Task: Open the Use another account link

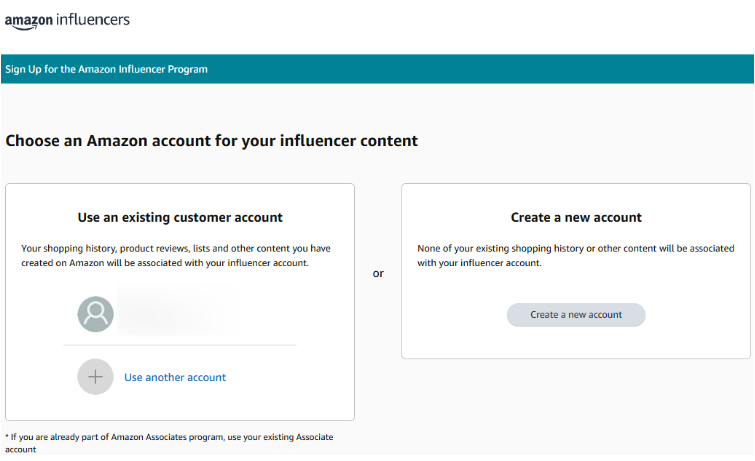Action: 175,377
